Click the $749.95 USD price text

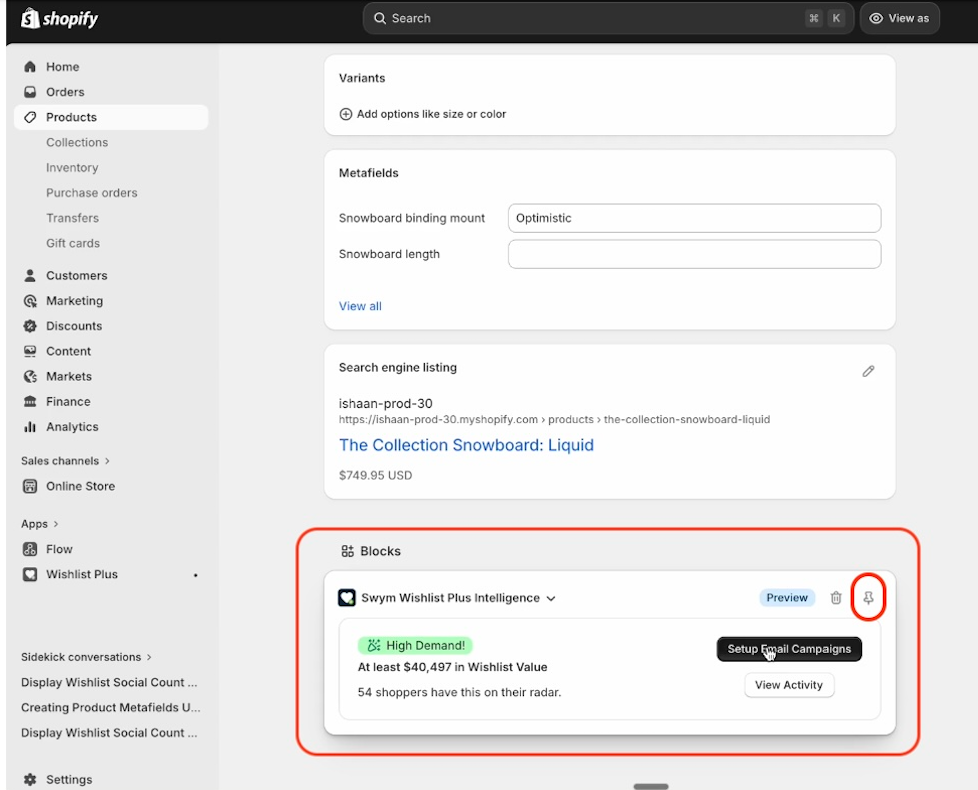[x=375, y=475]
